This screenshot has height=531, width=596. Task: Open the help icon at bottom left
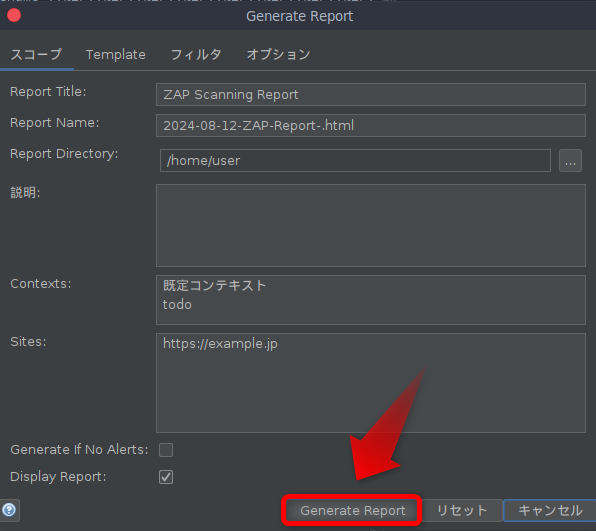pos(9,510)
